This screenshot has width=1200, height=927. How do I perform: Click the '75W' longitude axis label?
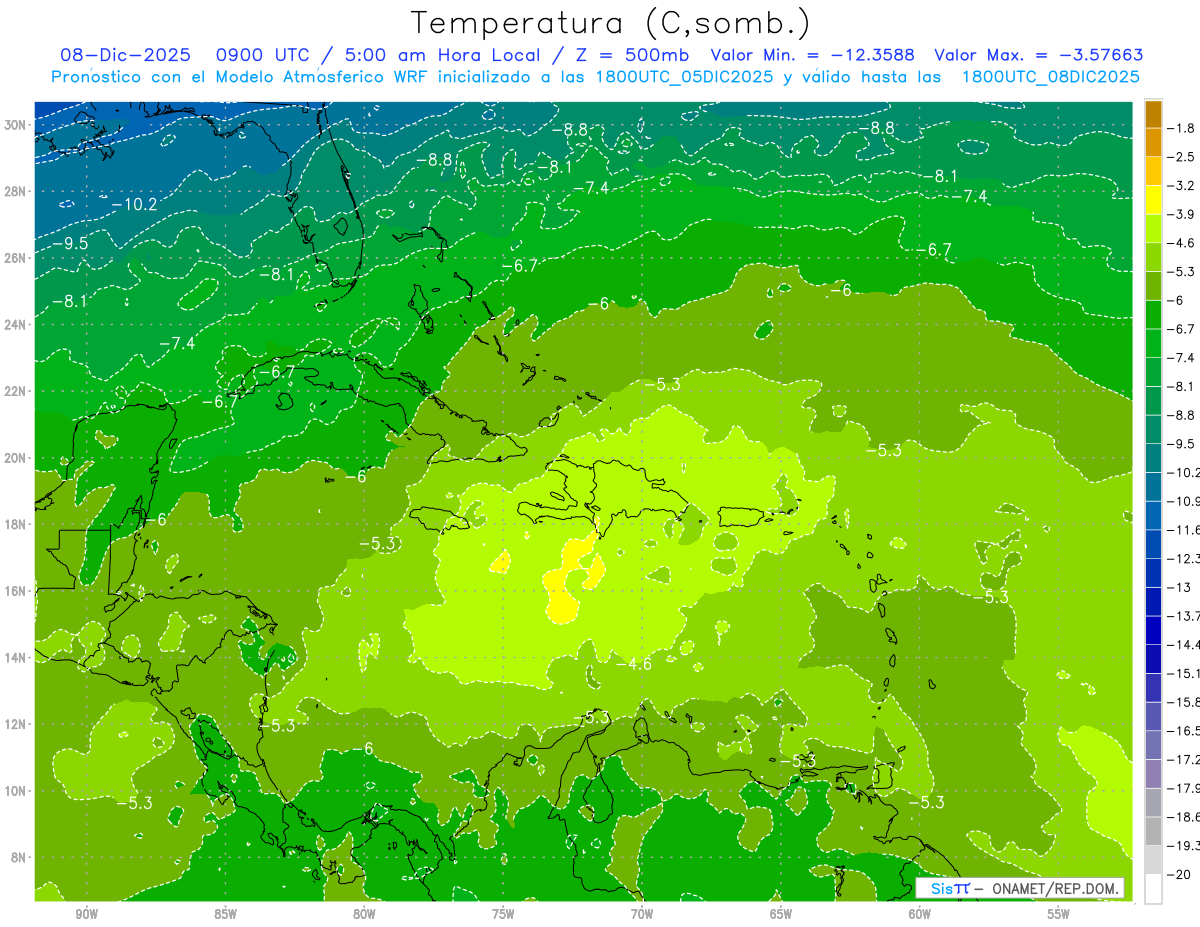click(x=503, y=914)
